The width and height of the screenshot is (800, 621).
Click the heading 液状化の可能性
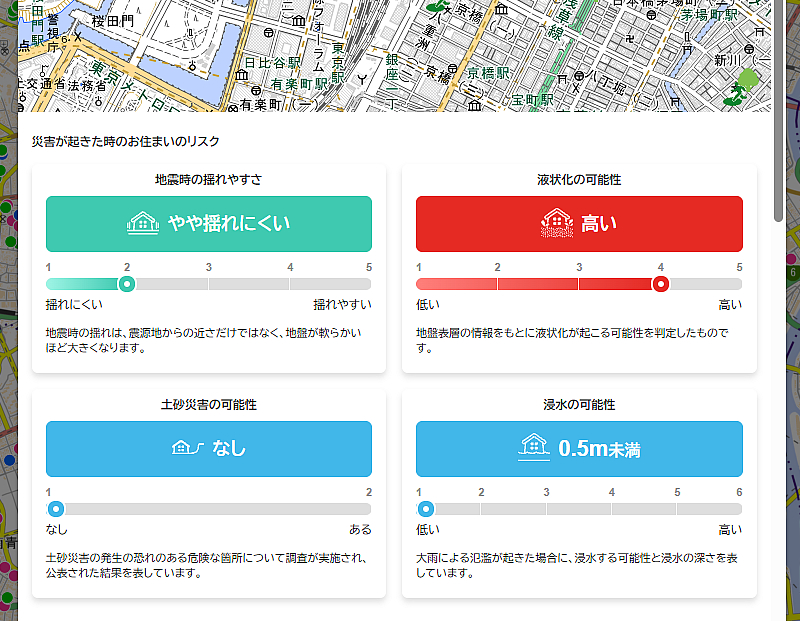(x=579, y=180)
